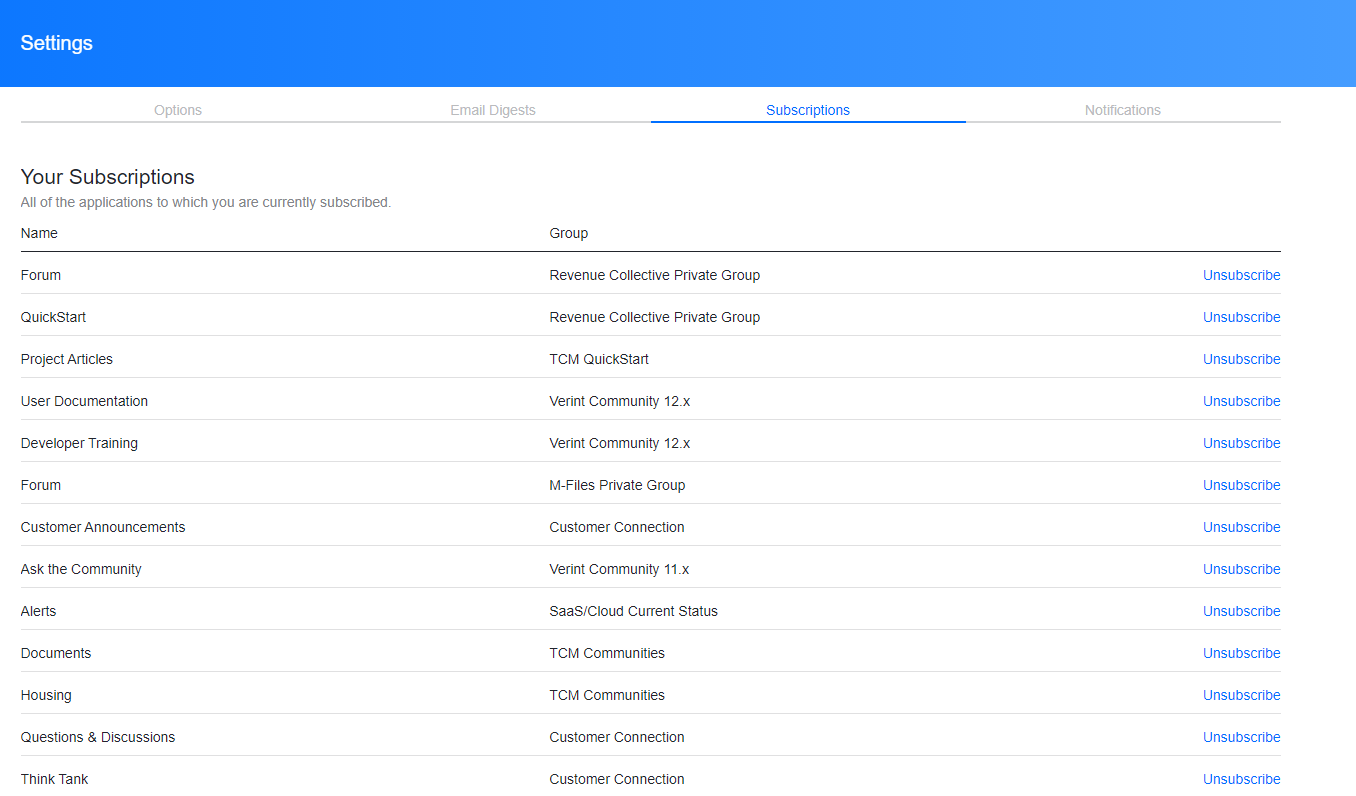Viewport: 1356px width, 796px height.
Task: Unsubscribe from Questions & Discussions
Action: [x=1241, y=737]
